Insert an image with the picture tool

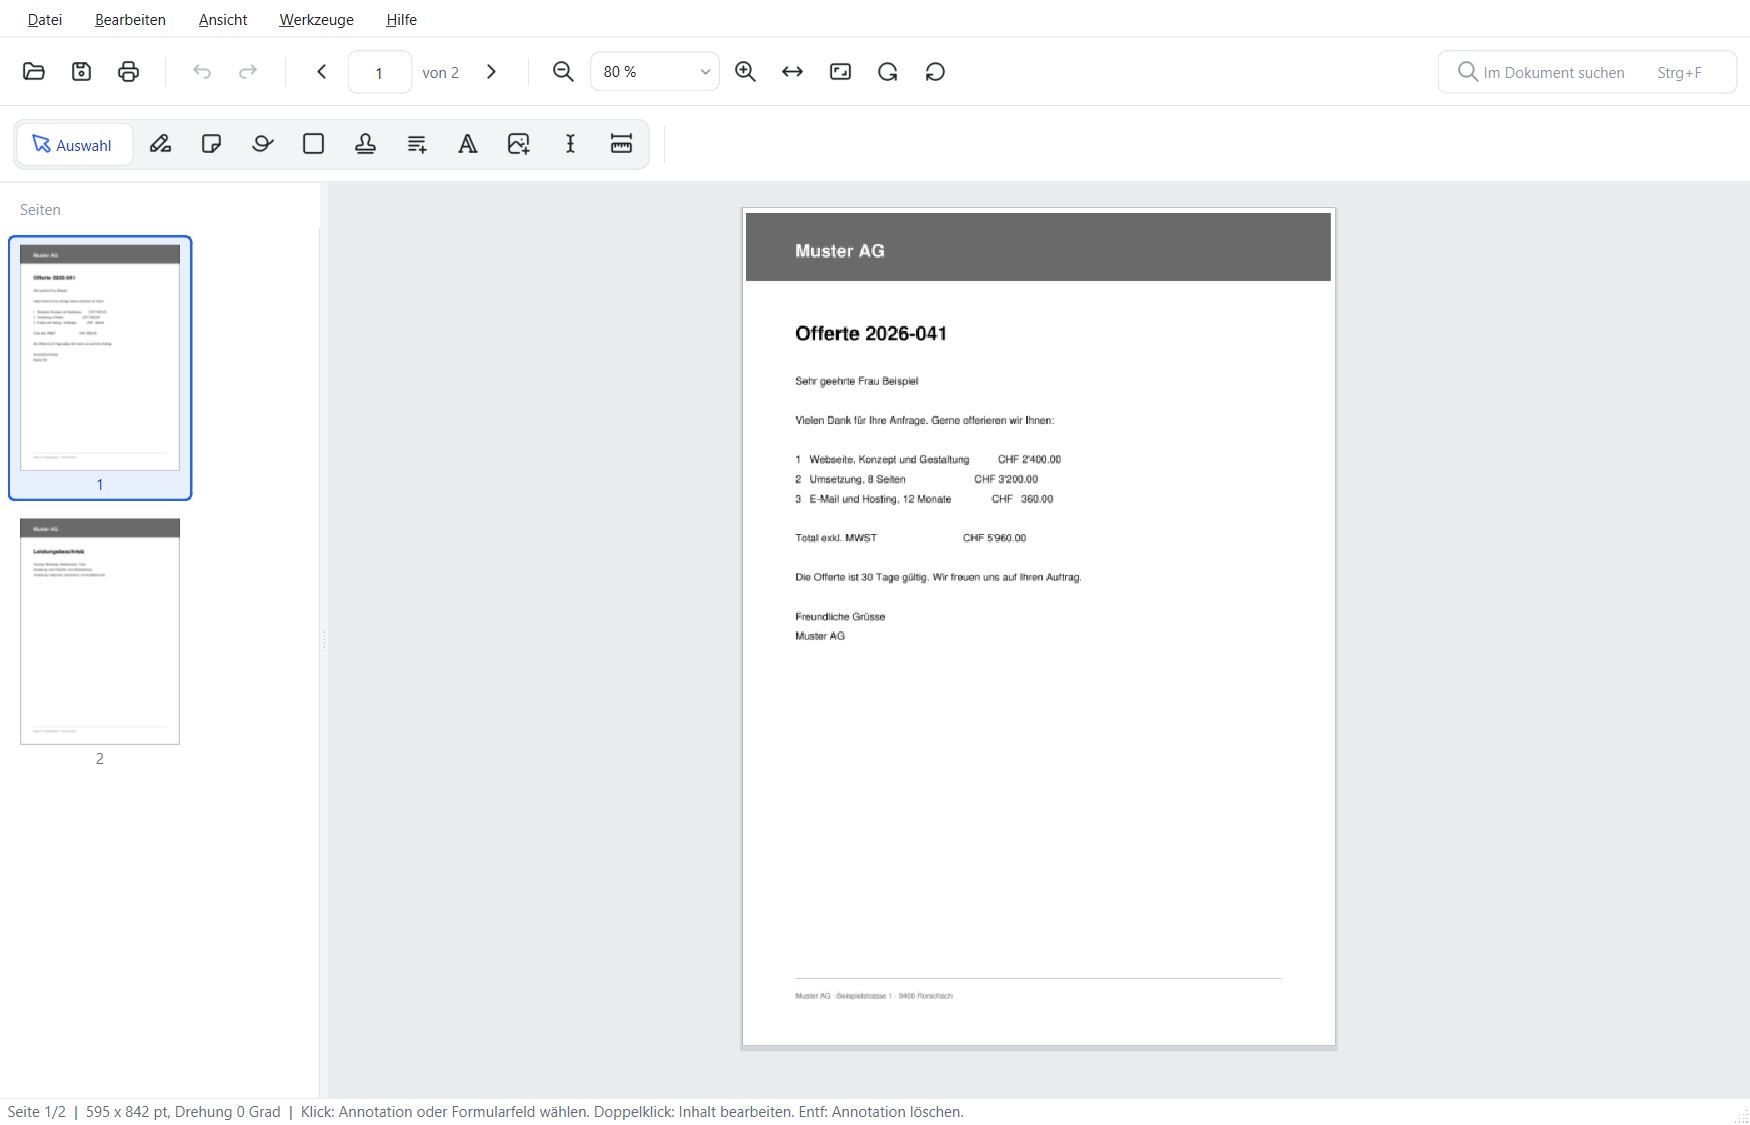(x=519, y=144)
